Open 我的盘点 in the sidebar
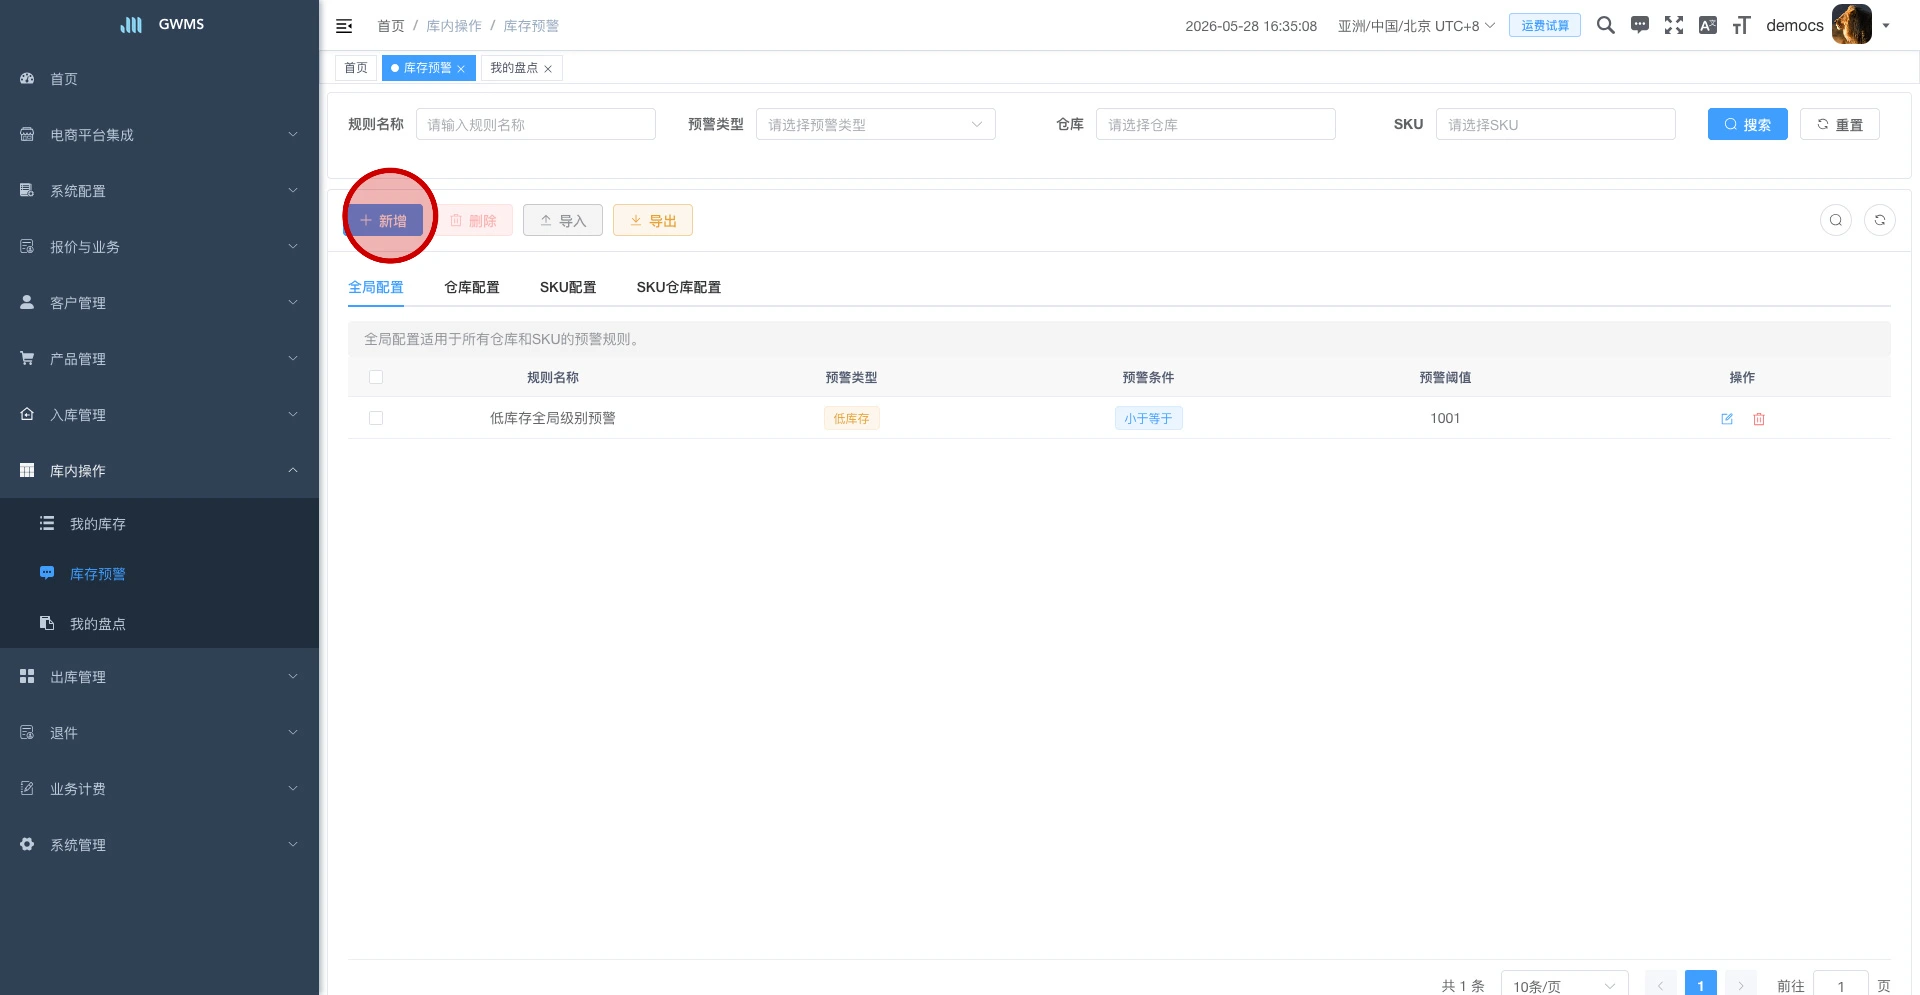This screenshot has width=1920, height=995. point(160,623)
